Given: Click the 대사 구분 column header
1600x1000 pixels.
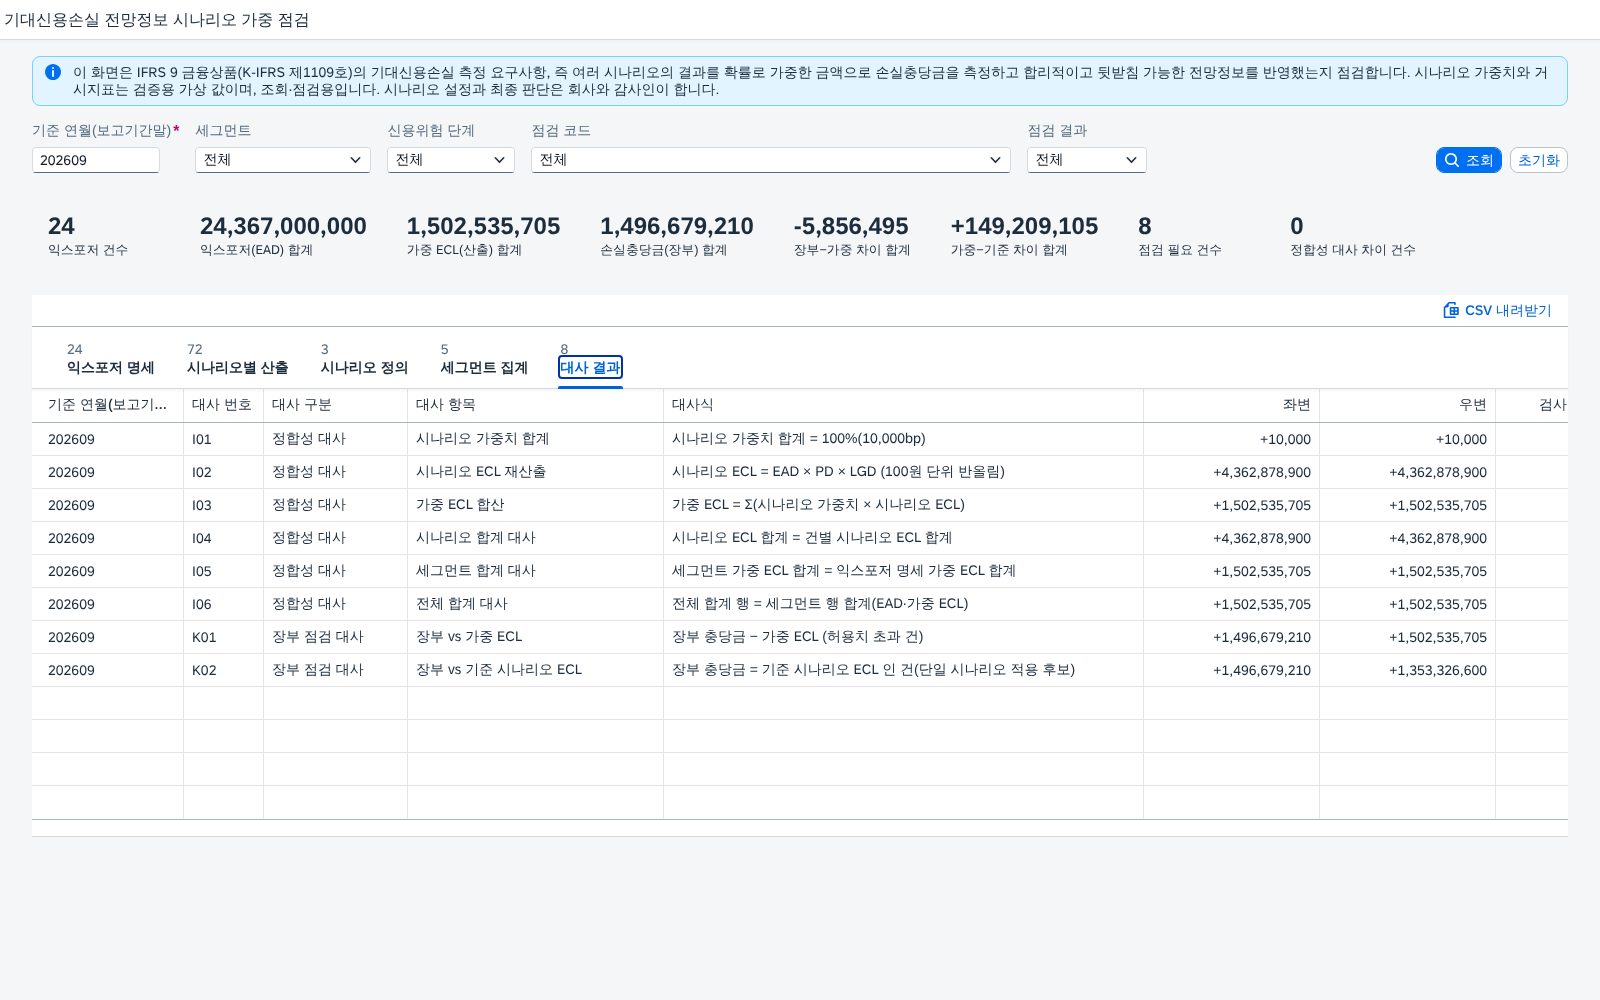Looking at the screenshot, I should (x=335, y=405).
